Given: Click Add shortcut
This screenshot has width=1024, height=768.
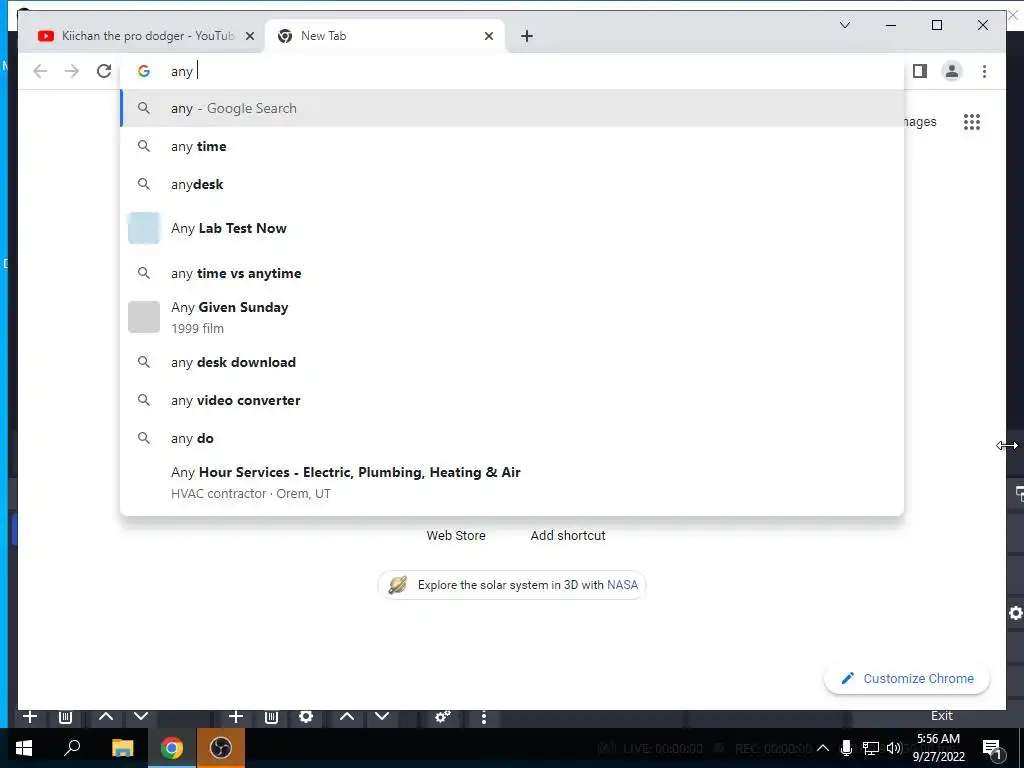Looking at the screenshot, I should tap(568, 536).
